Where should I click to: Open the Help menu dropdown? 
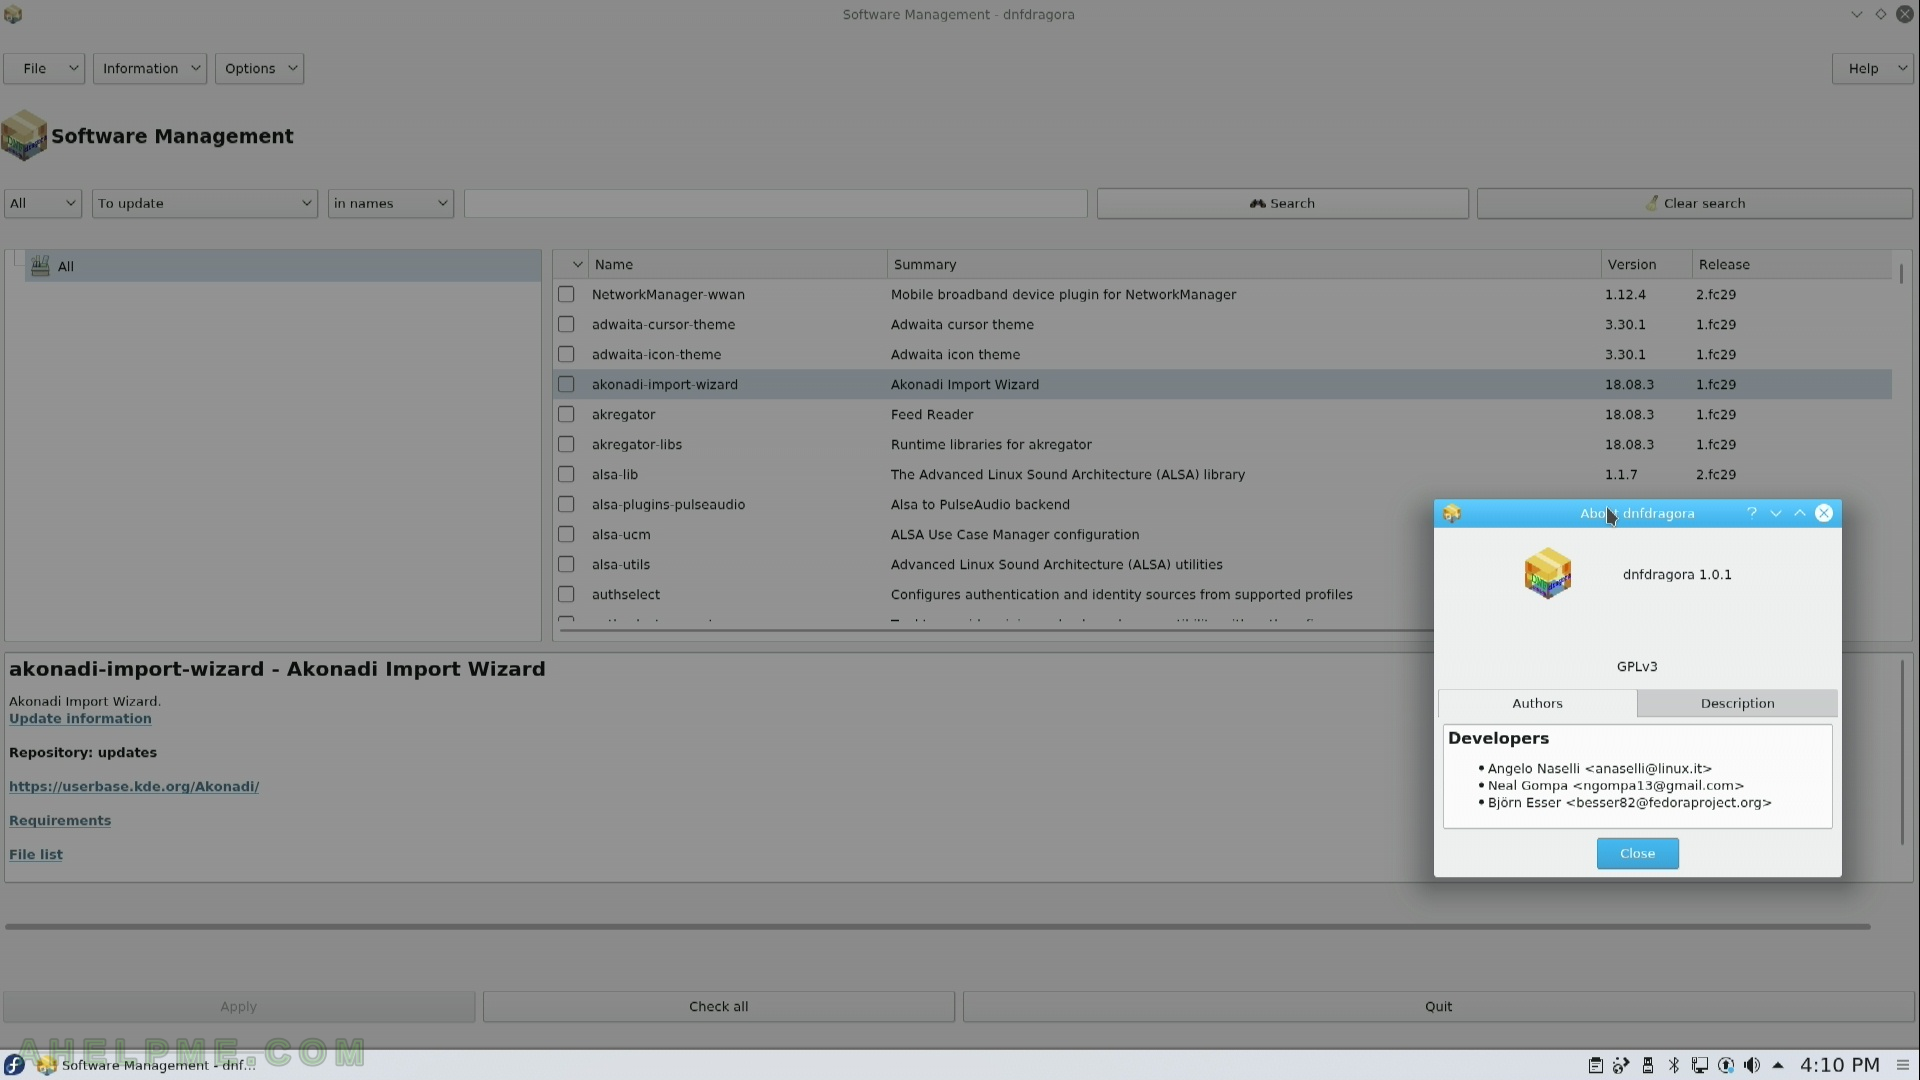(1873, 68)
